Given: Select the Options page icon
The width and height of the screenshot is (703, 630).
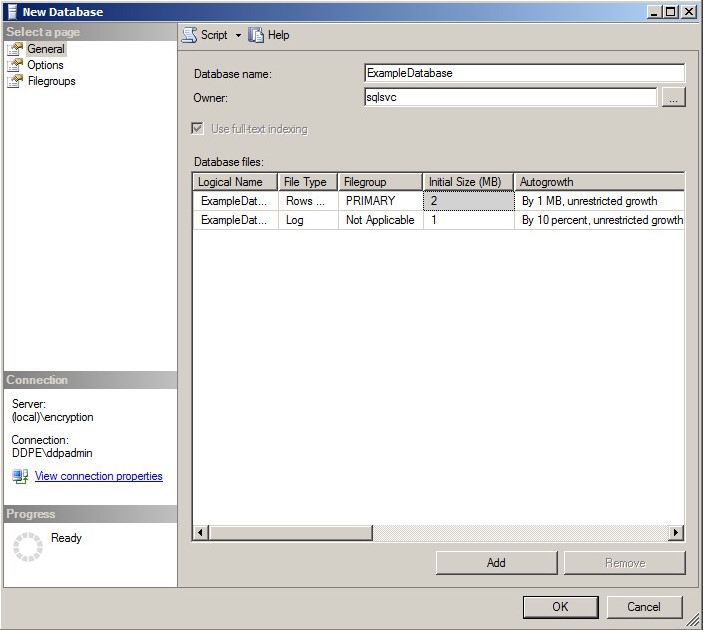Looking at the screenshot, I should [x=15, y=65].
